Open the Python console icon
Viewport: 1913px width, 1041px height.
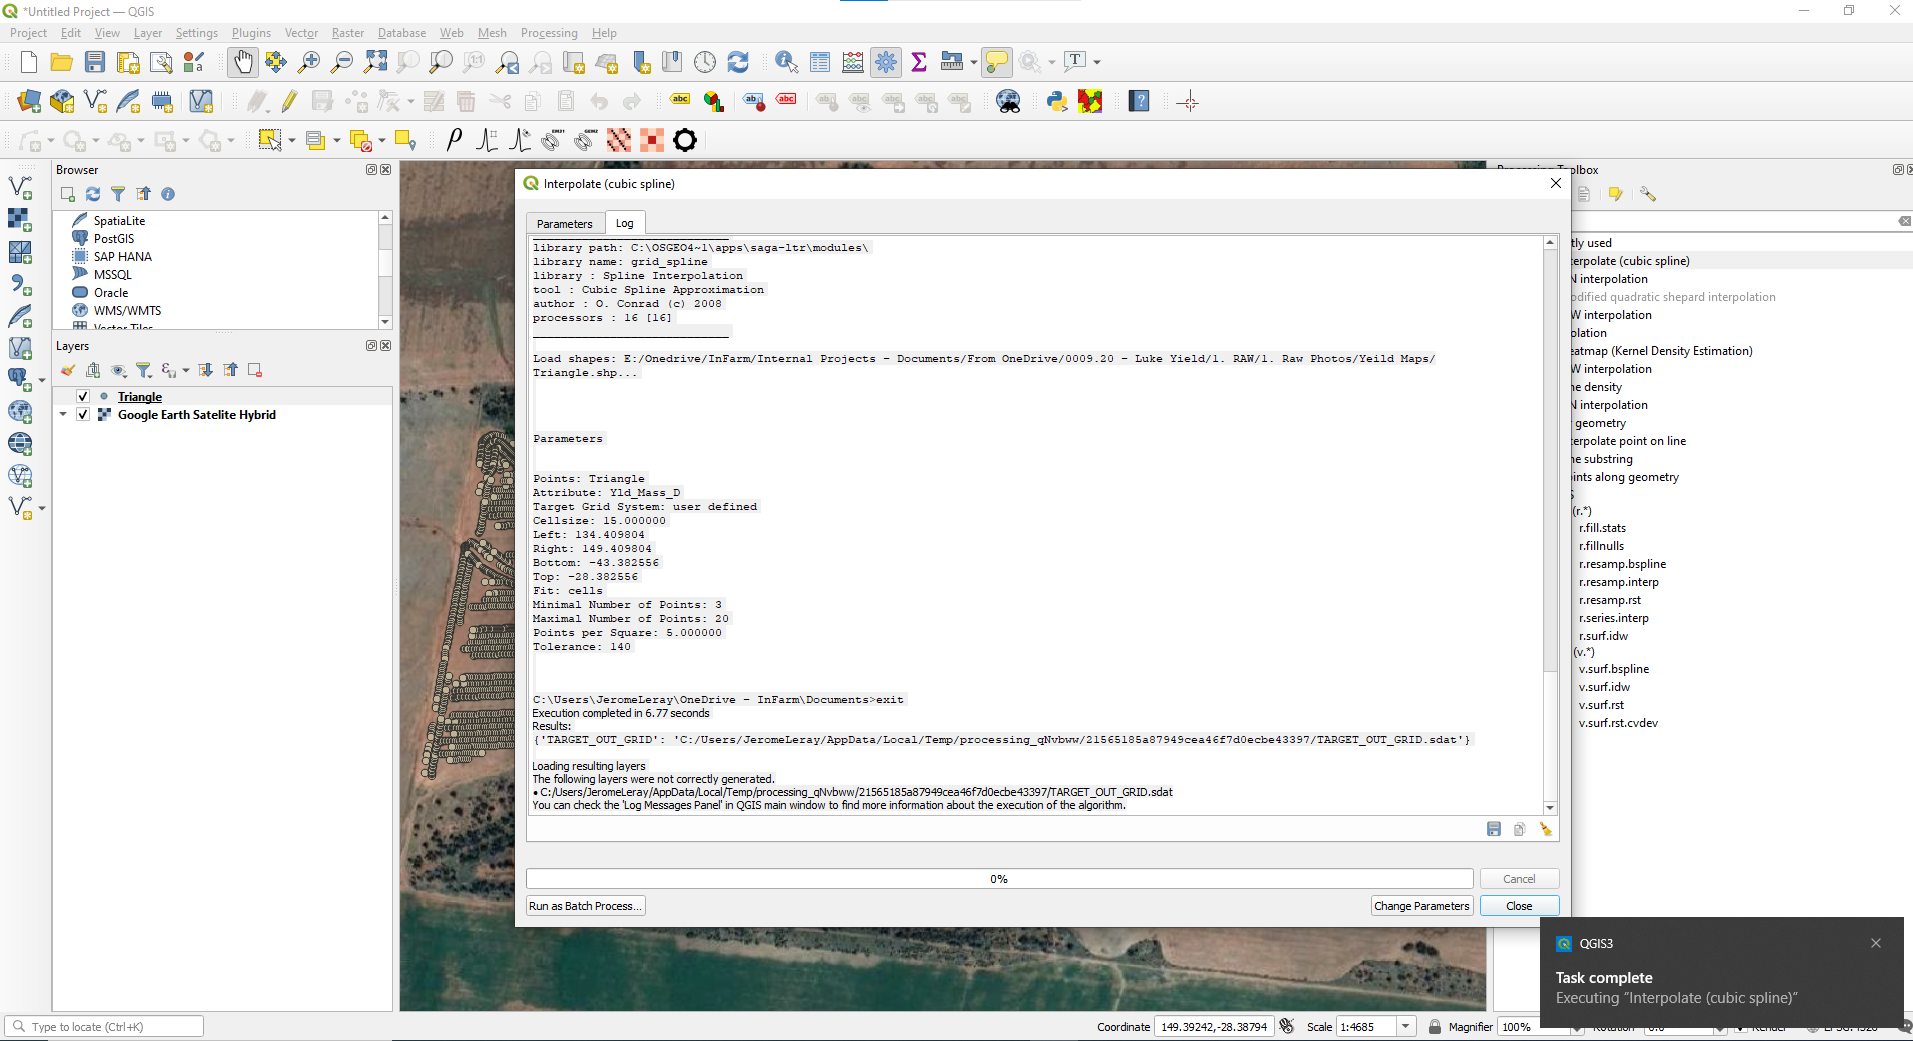[1057, 101]
